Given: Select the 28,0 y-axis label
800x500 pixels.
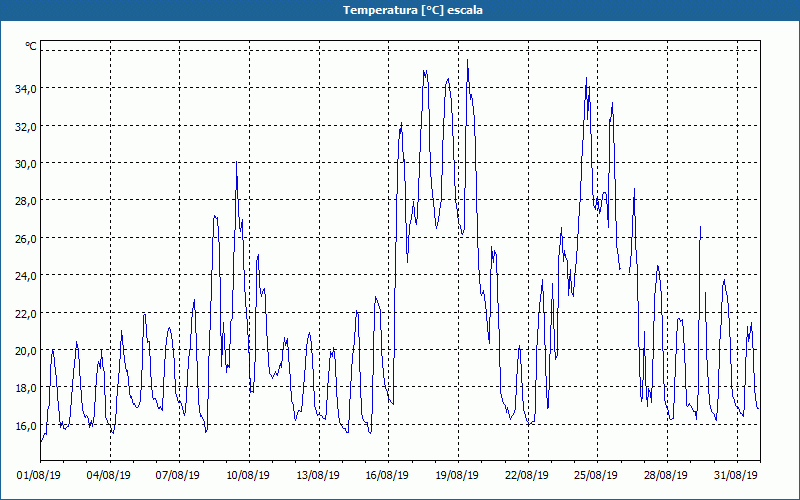Looking at the screenshot, I should click(26, 201).
